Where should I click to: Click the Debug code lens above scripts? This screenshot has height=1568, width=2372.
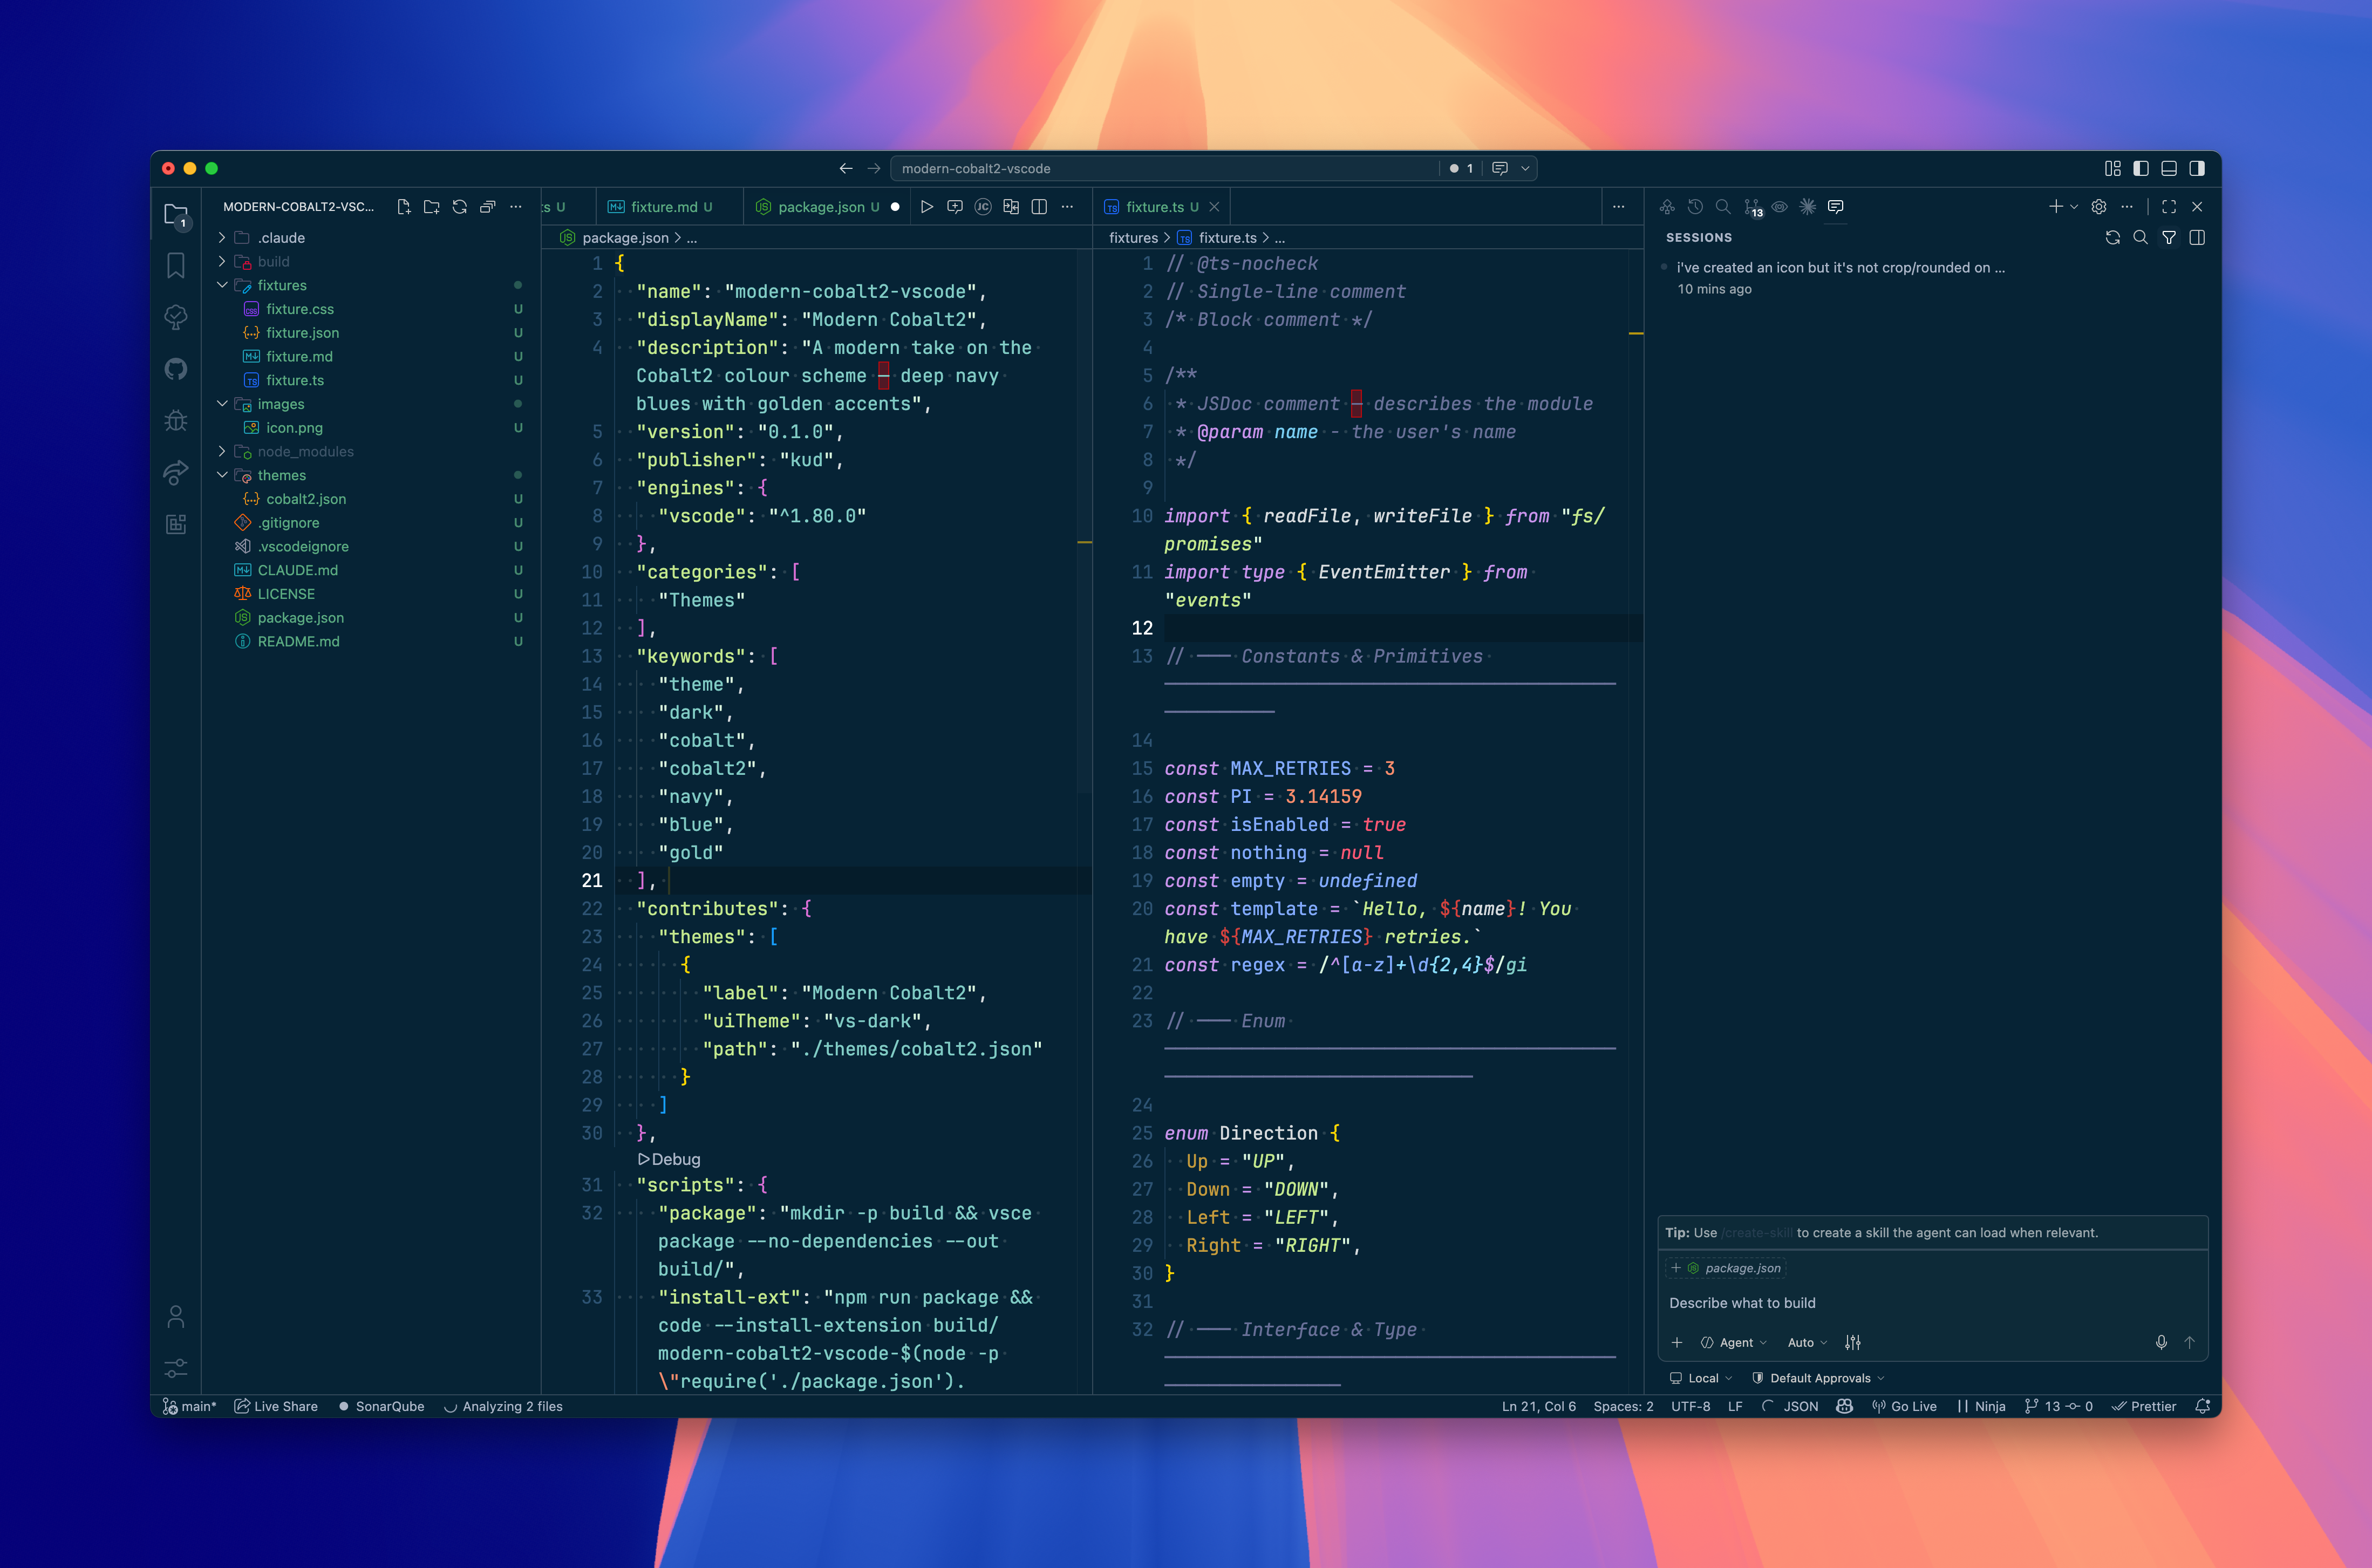[x=669, y=1159]
